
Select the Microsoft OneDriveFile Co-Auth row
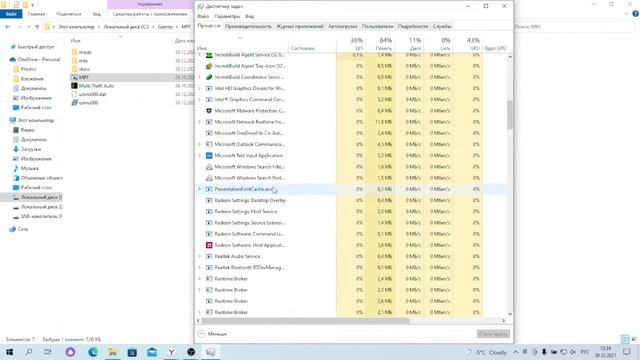(351, 133)
